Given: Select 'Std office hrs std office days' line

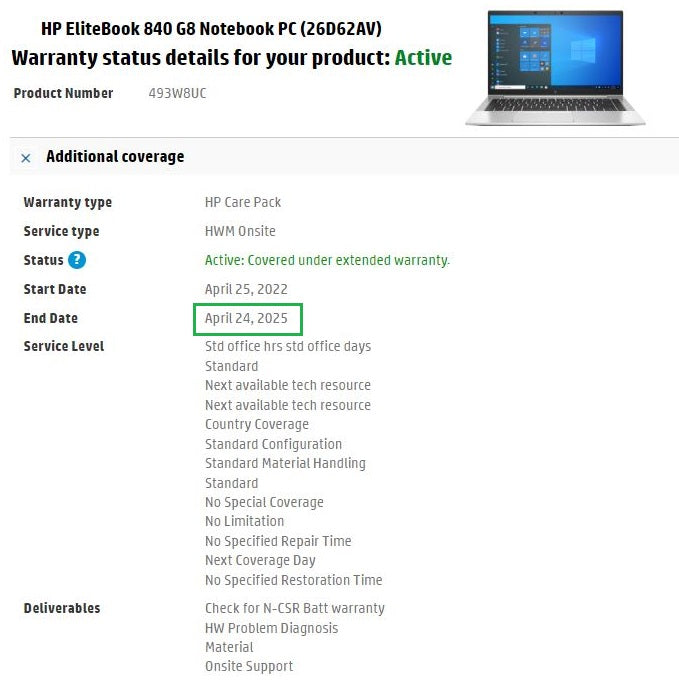Looking at the screenshot, I should click(x=288, y=346).
